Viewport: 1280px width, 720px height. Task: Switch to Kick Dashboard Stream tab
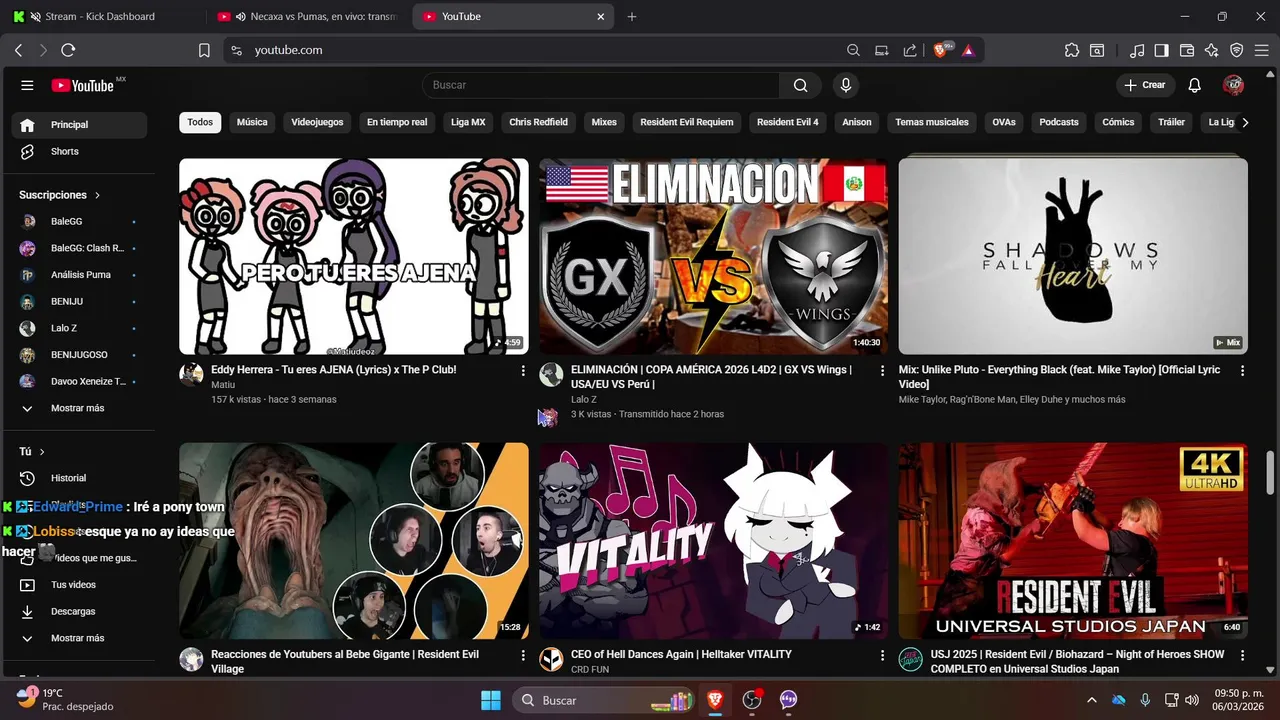point(100,16)
